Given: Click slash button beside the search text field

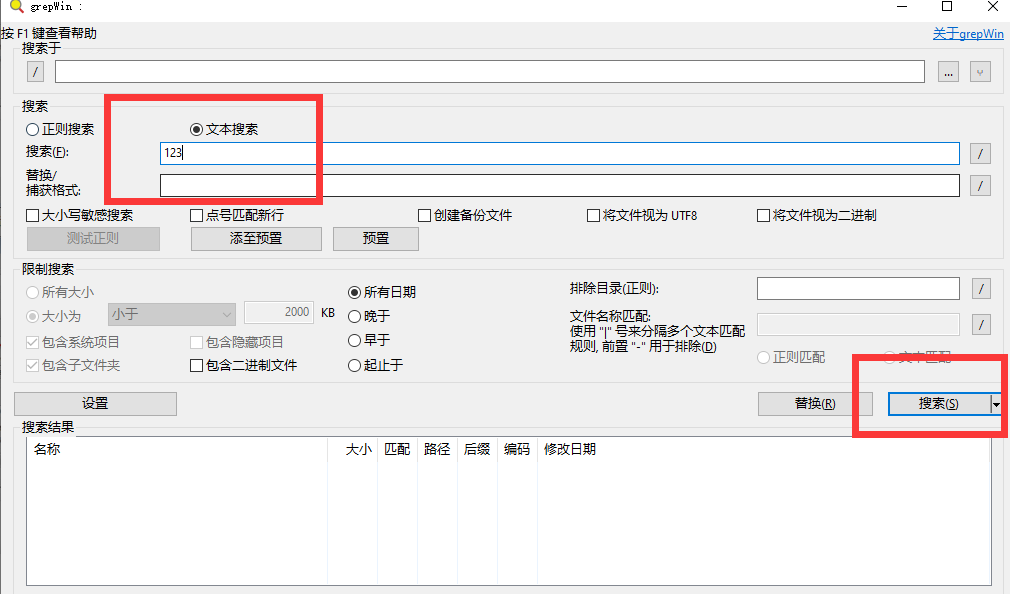Looking at the screenshot, I should [x=982, y=153].
